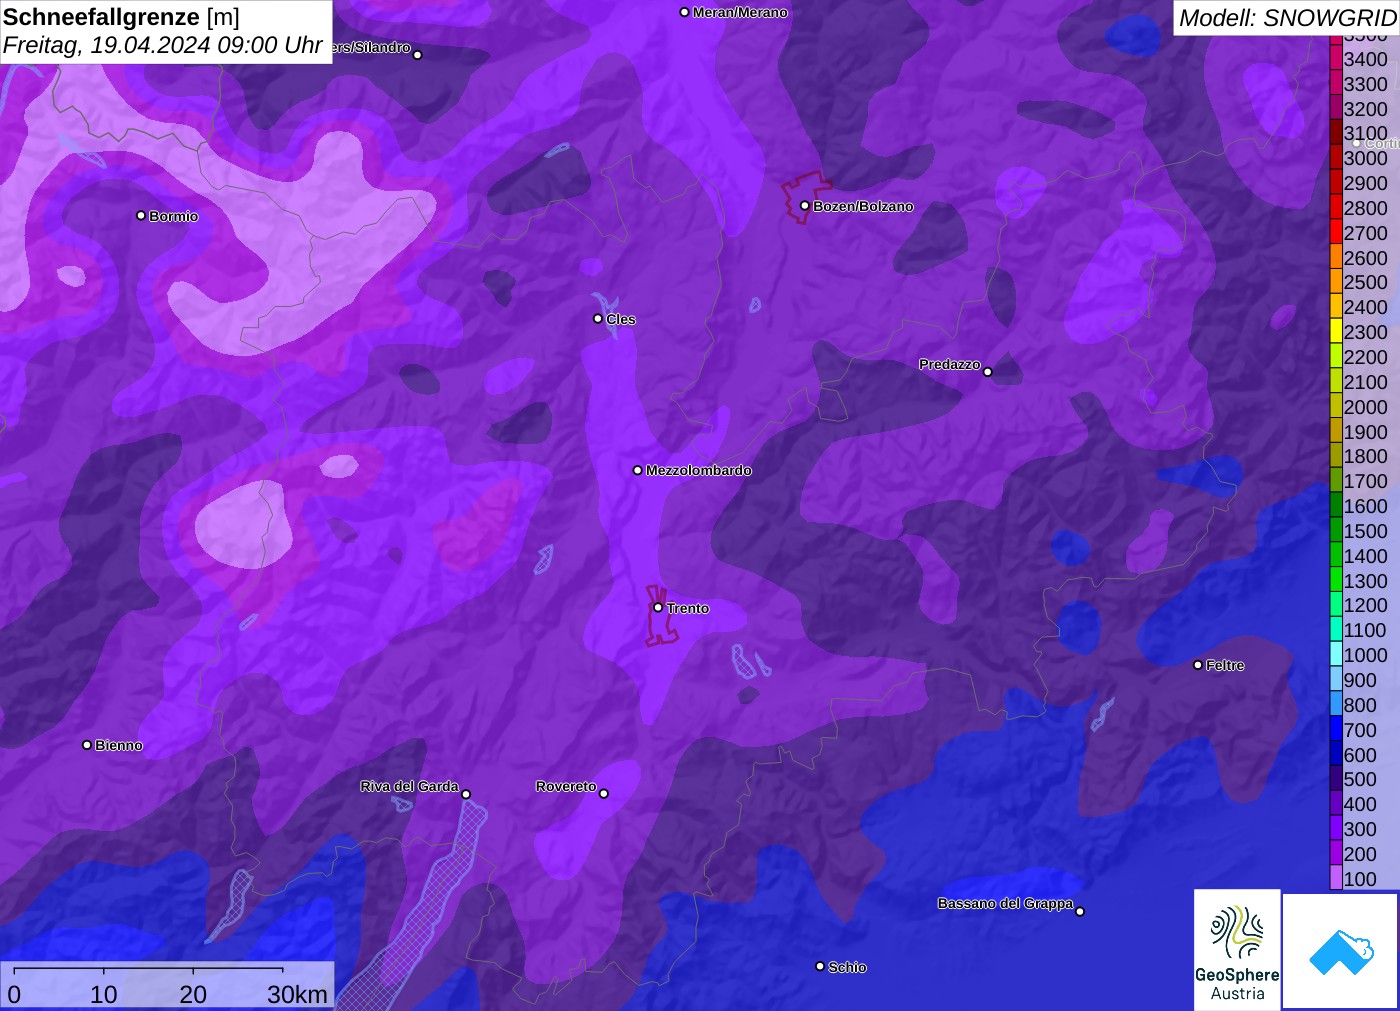Click the Silandro label near the top

click(372, 47)
